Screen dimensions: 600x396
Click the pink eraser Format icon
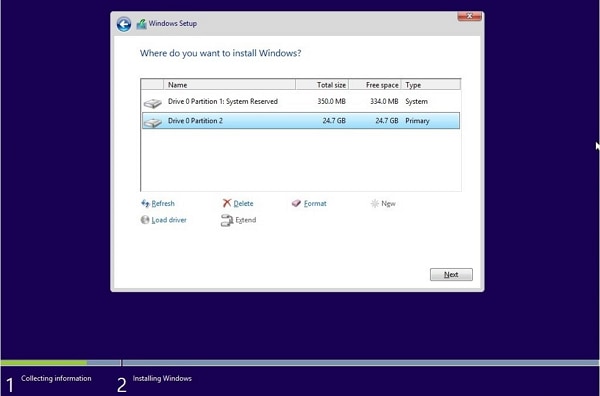tap(296, 203)
